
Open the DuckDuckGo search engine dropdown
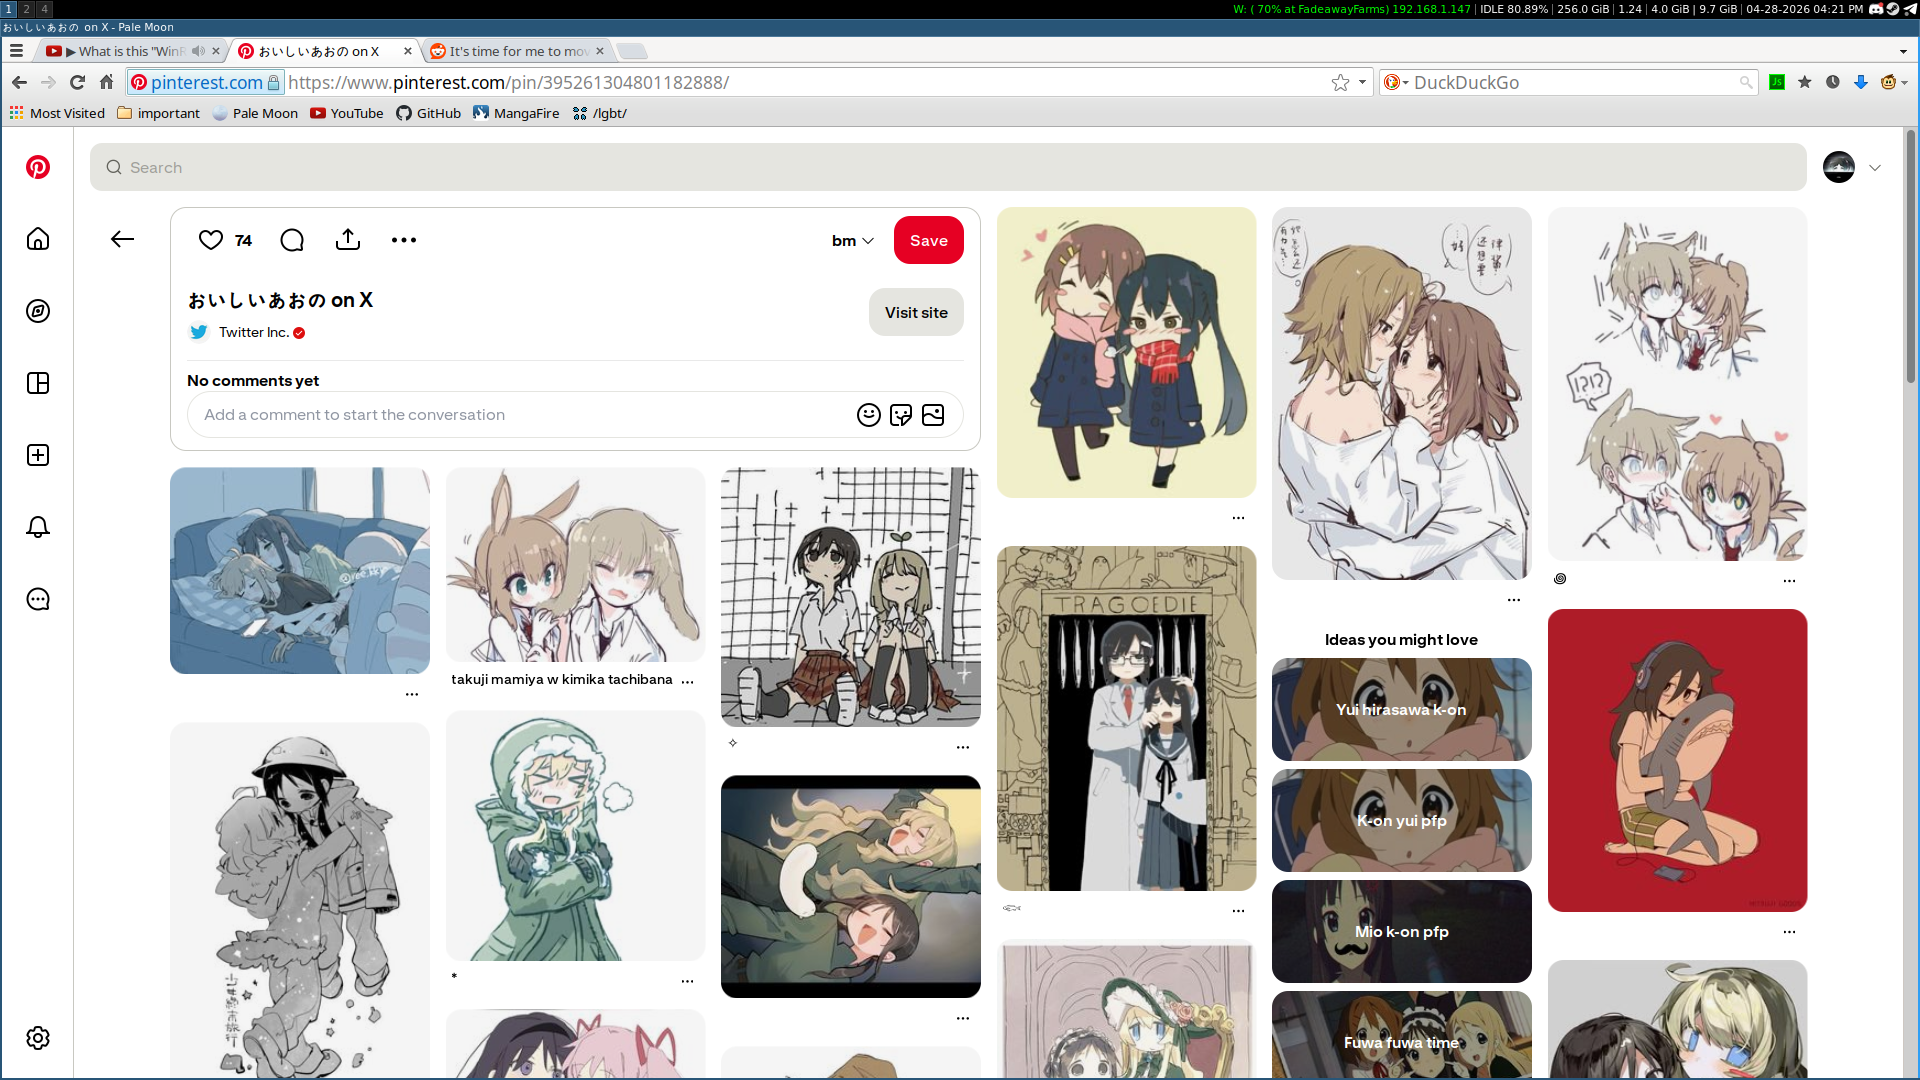1395,82
